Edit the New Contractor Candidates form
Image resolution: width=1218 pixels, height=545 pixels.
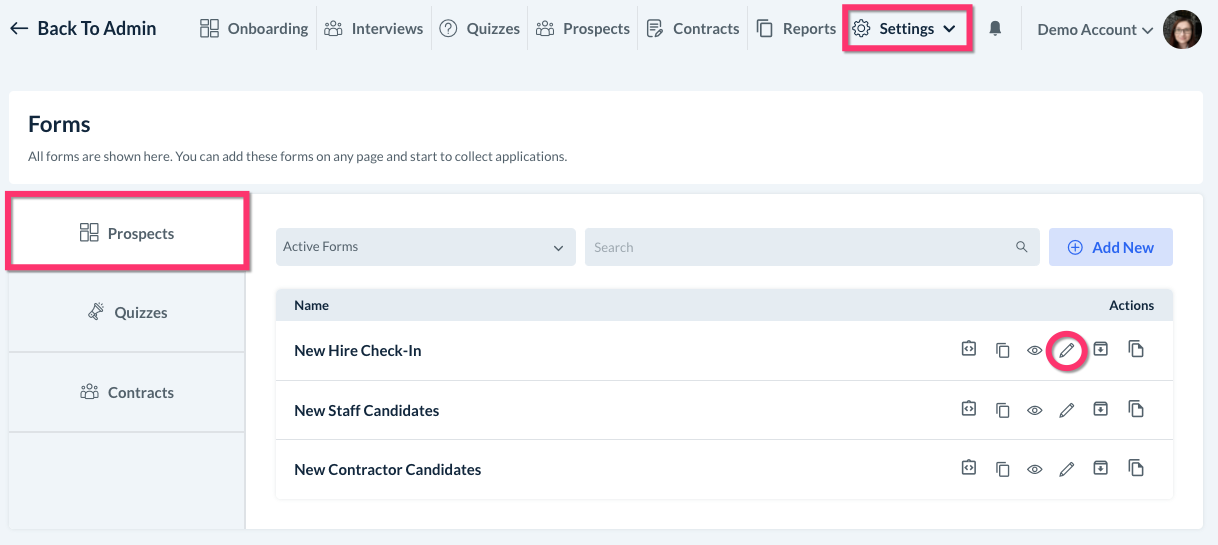point(1067,469)
